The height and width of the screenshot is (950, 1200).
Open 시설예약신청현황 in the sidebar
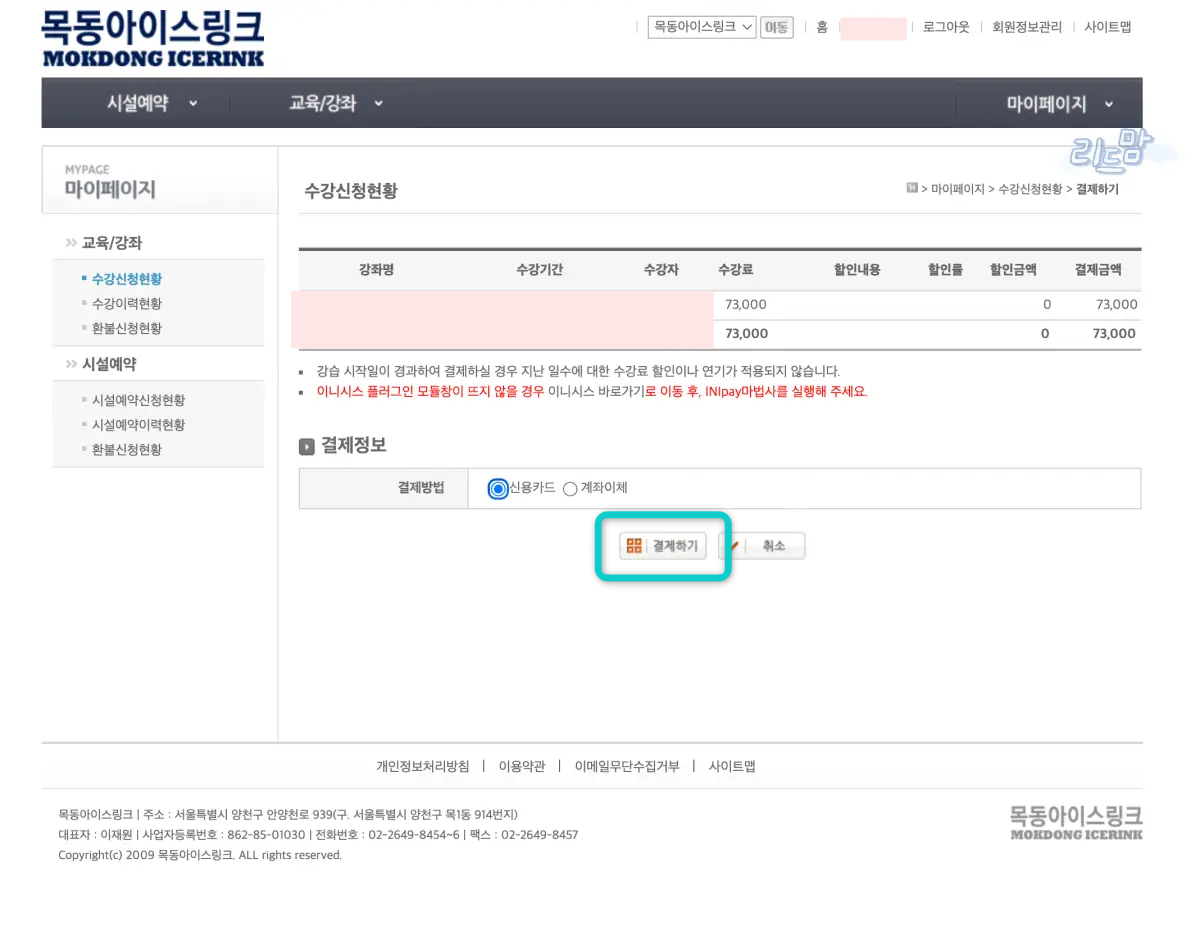(x=139, y=400)
